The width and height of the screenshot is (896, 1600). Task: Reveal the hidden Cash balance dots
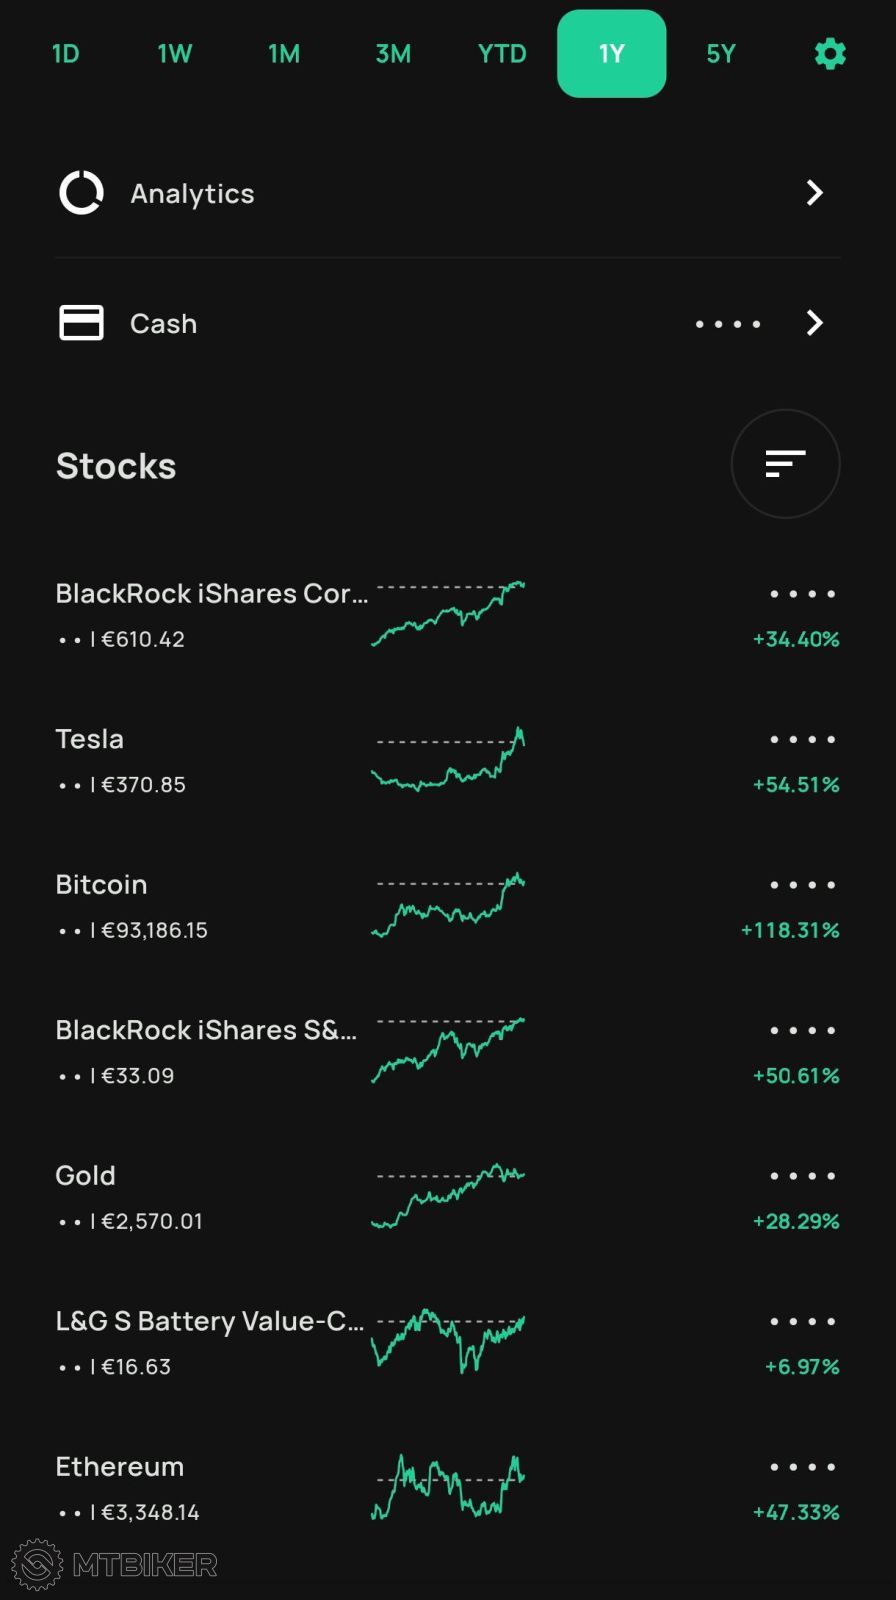728,324
